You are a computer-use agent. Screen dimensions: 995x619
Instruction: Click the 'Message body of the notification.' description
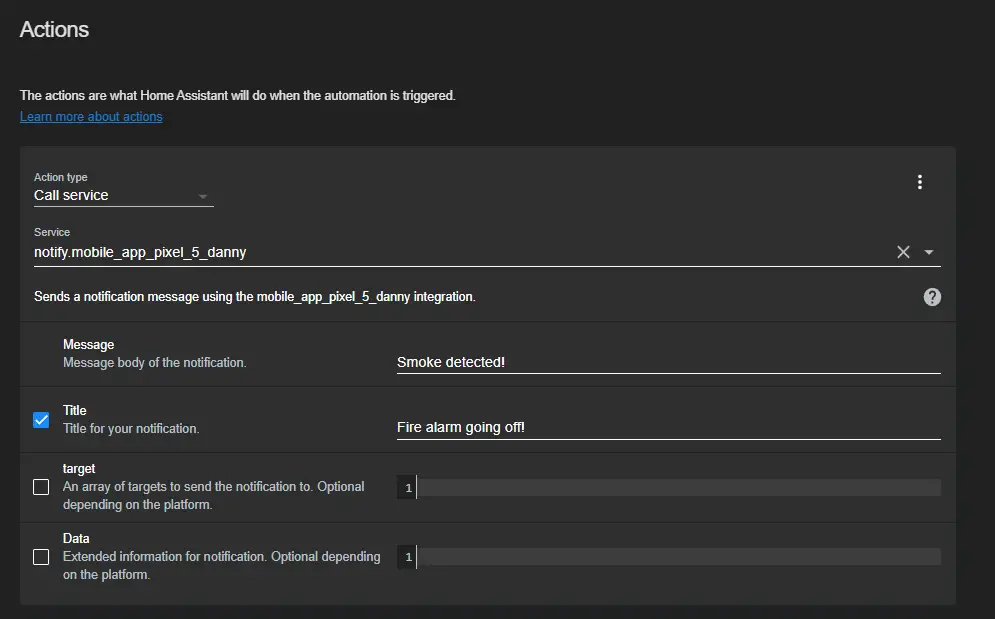click(155, 363)
